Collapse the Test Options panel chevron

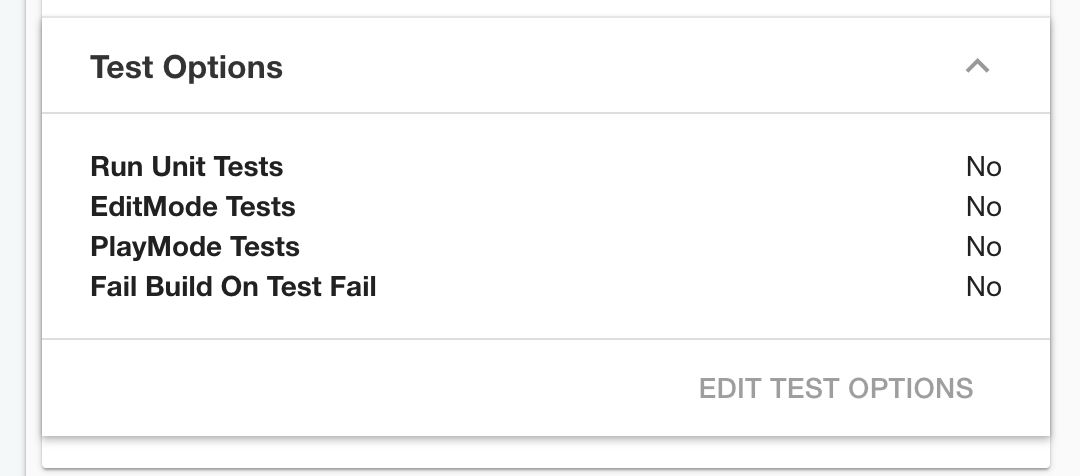[x=977, y=66]
